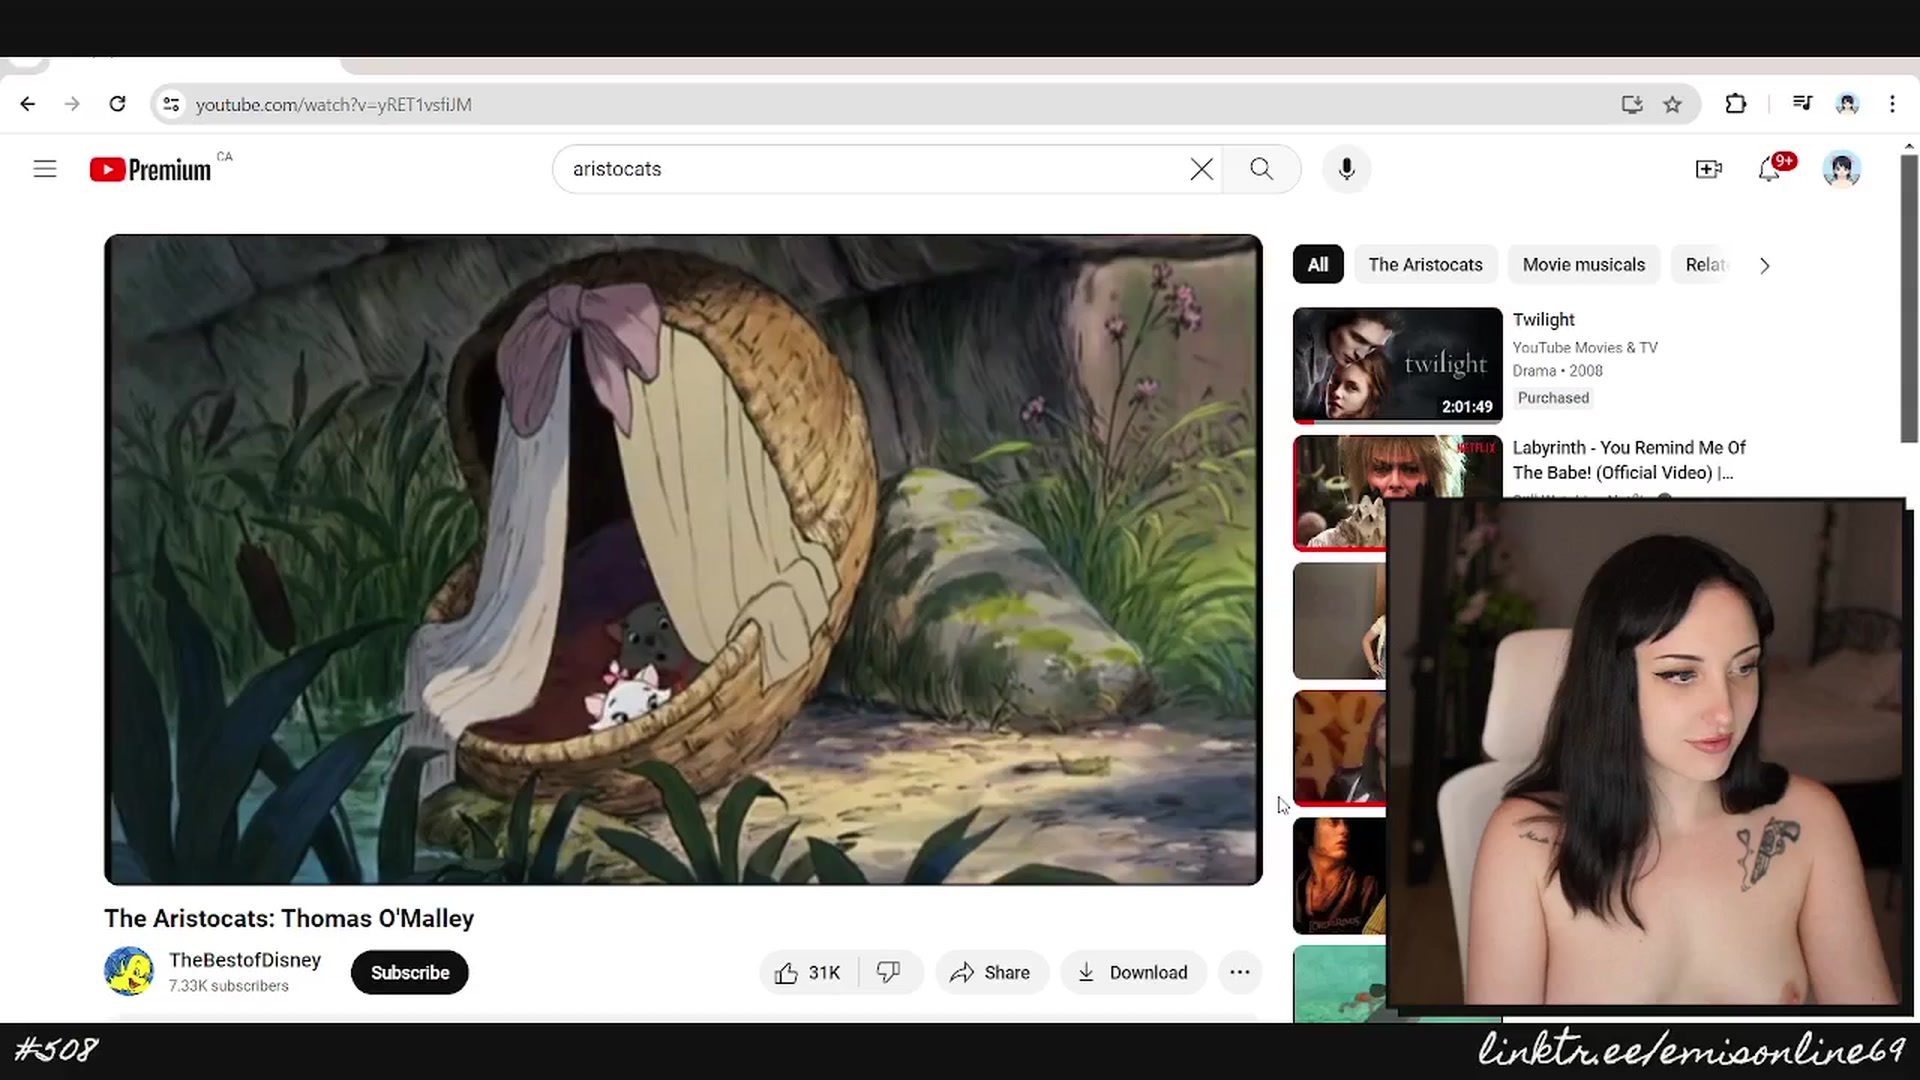This screenshot has height=1080, width=1920.
Task: Open the YouTube Movies & TV channel link
Action: pyautogui.click(x=1585, y=348)
